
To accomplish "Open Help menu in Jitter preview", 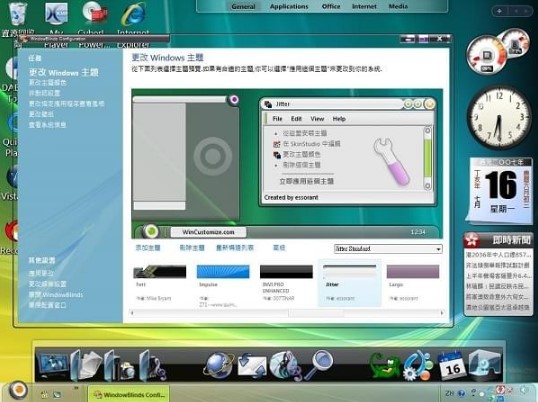I will tap(339, 119).
